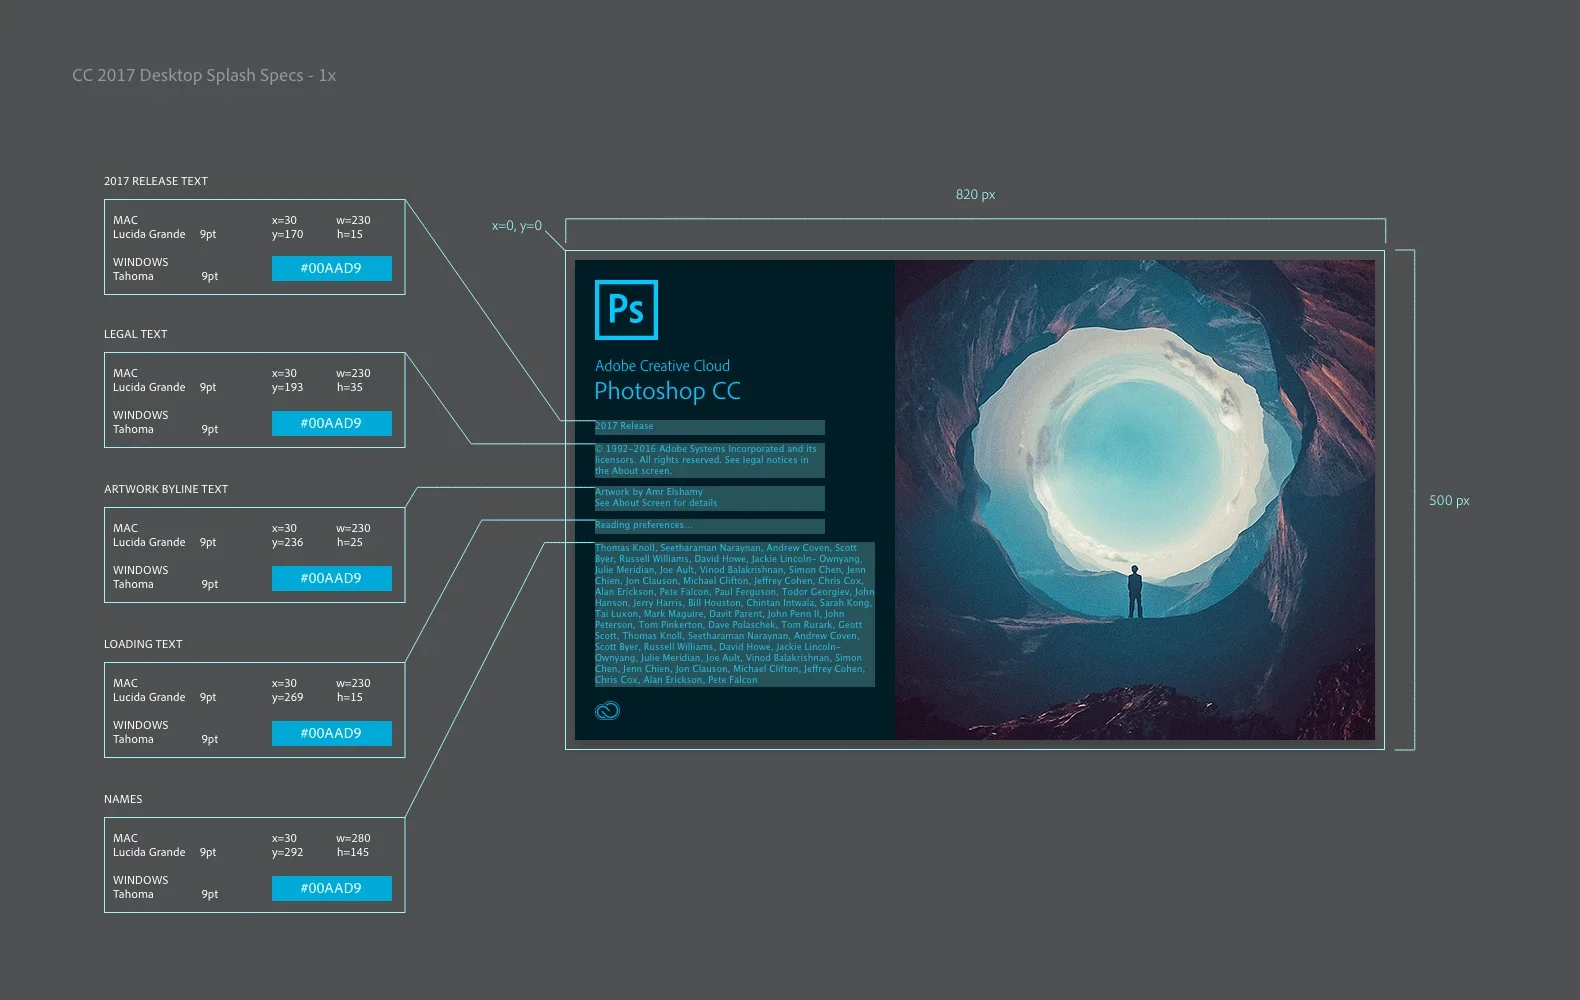
Task: Click the 'y=292' value
Action: pos(287,853)
